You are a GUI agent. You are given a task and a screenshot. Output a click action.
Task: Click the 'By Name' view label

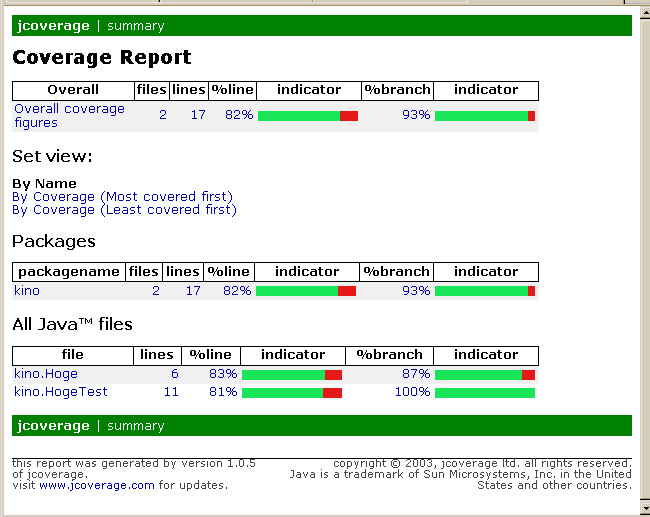pos(44,184)
